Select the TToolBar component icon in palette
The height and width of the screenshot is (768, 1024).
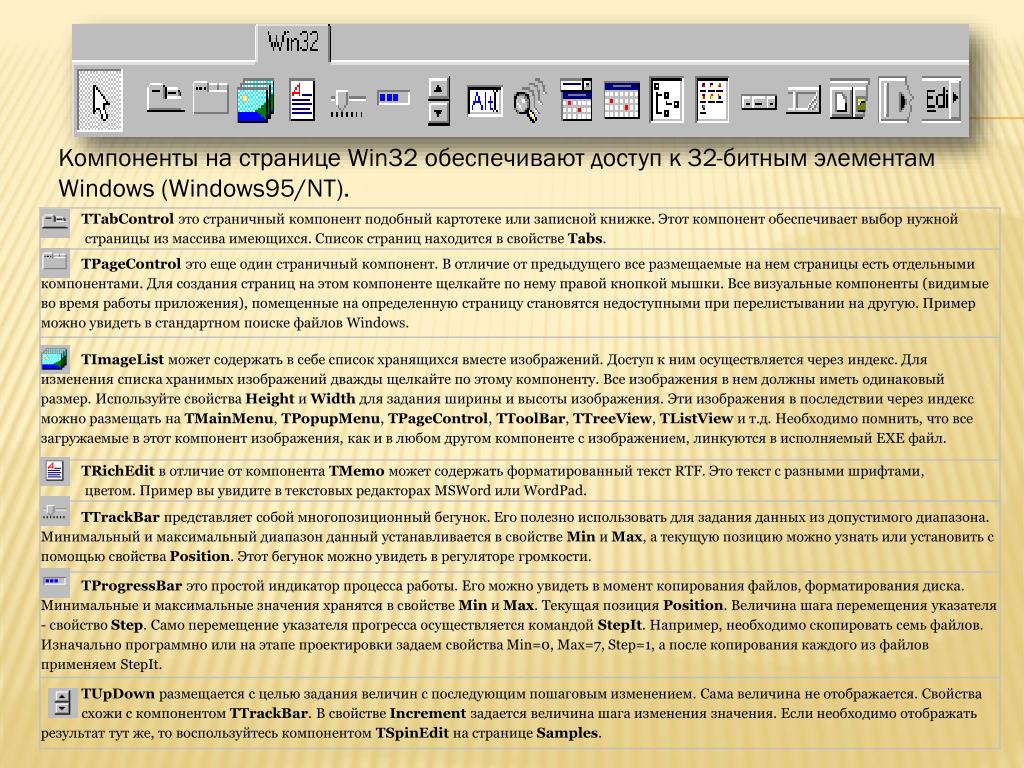coord(849,100)
